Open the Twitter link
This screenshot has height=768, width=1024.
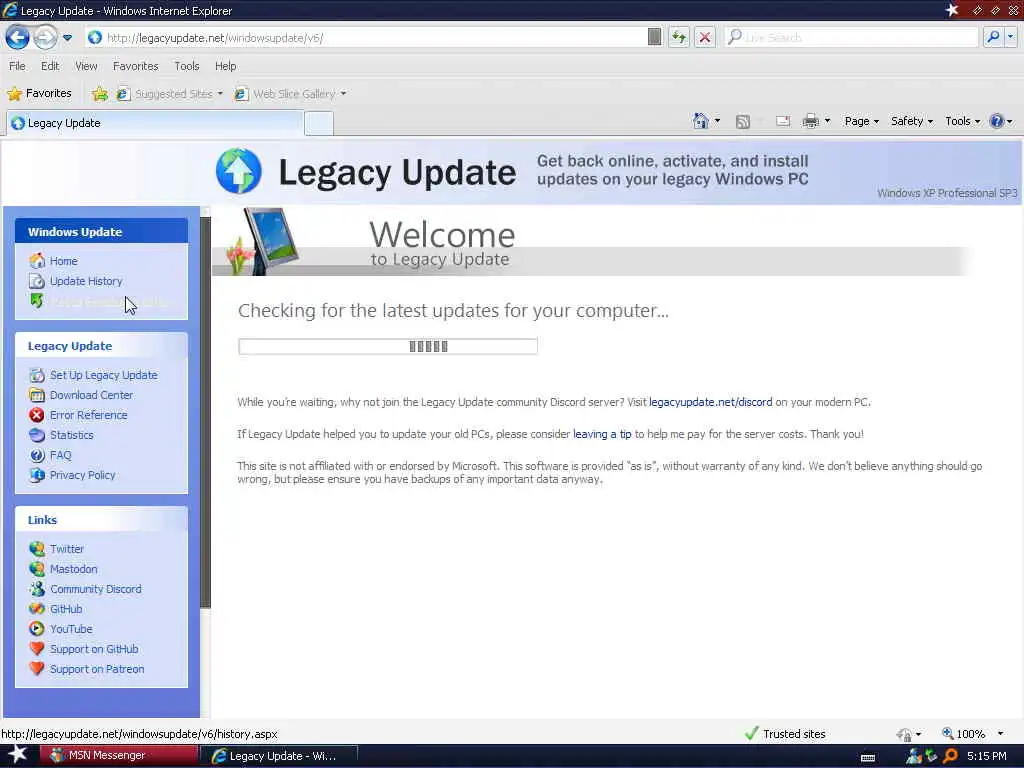click(67, 549)
